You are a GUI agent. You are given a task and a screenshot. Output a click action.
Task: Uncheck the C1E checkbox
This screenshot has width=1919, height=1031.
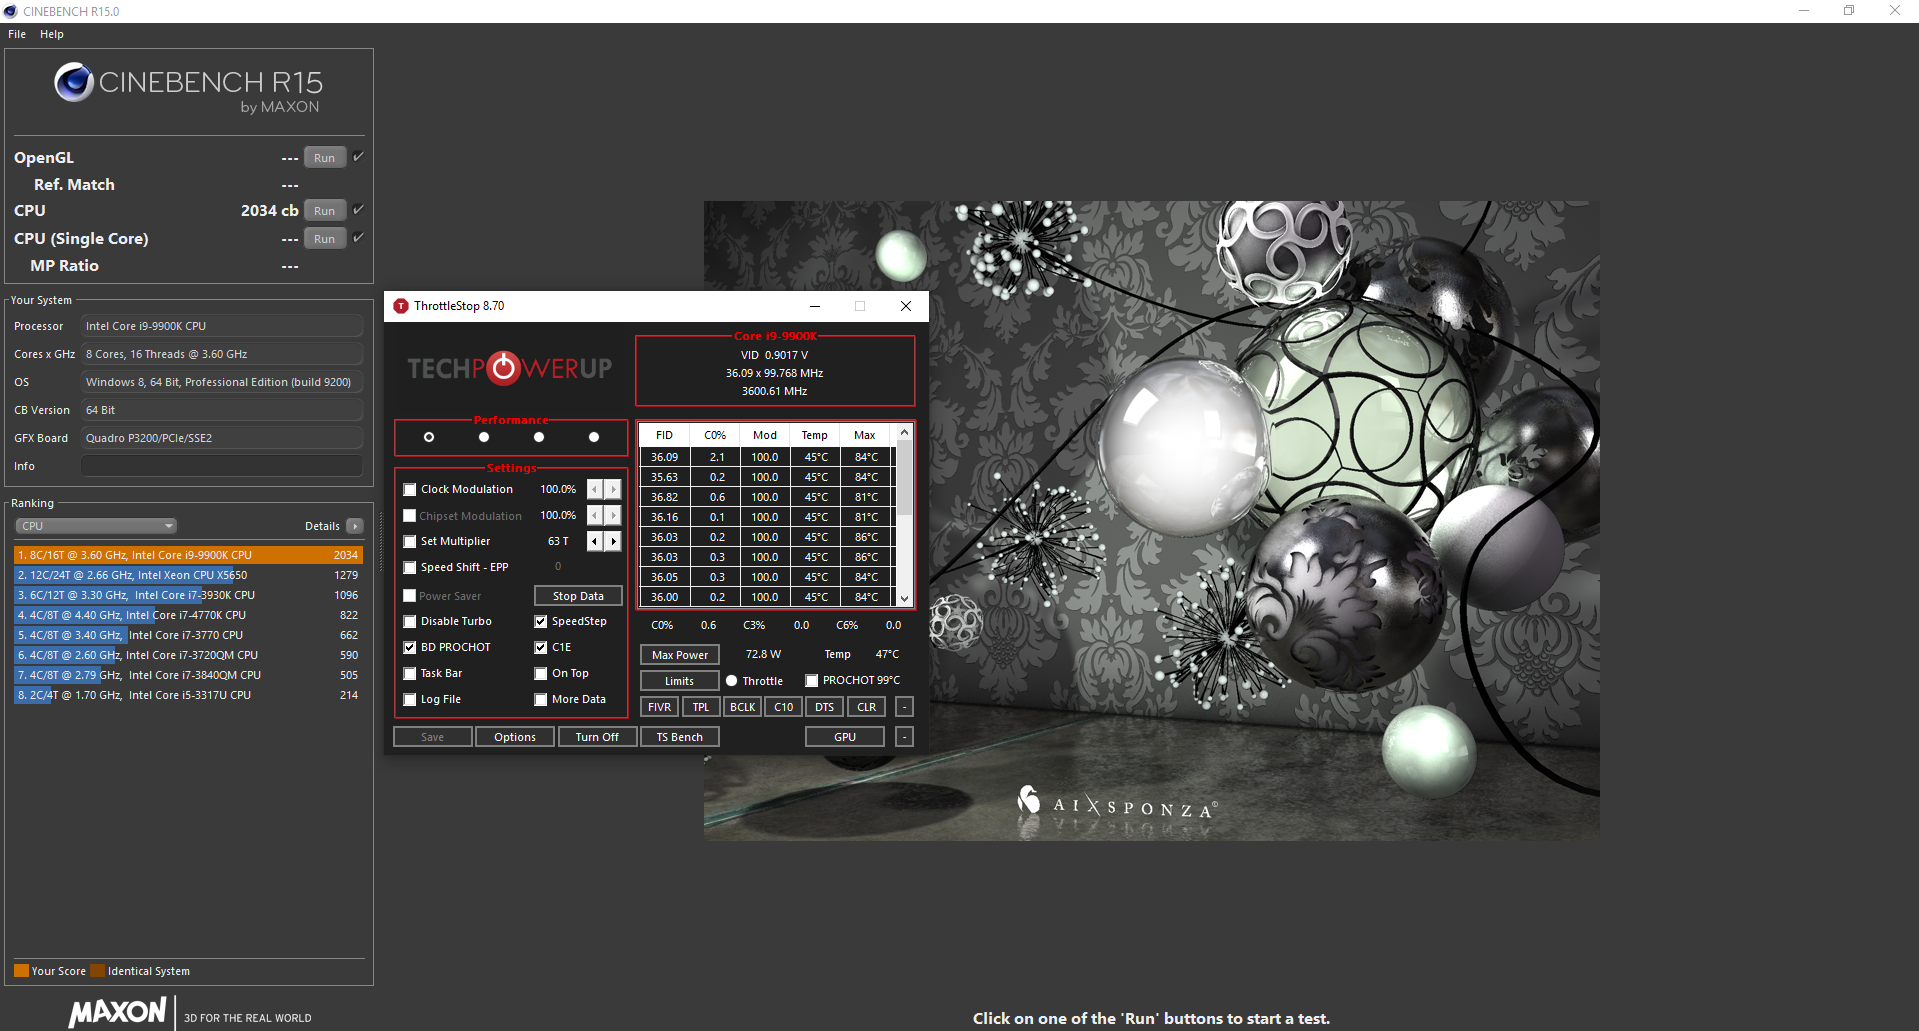click(541, 648)
